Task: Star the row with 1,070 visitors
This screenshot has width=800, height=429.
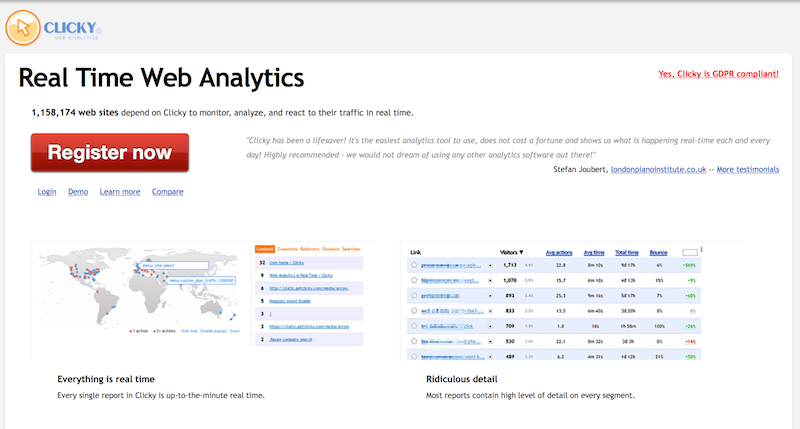Action: tap(414, 280)
